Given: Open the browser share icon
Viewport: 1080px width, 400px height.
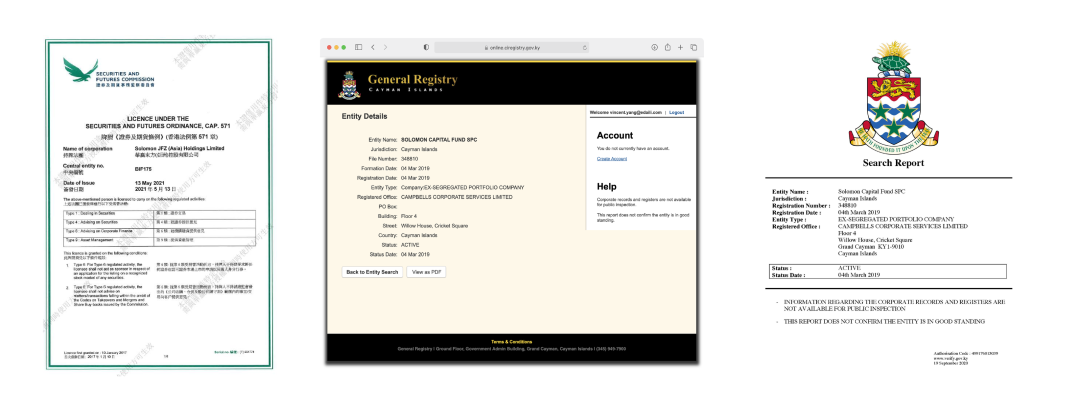Looking at the screenshot, I should tap(667, 48).
